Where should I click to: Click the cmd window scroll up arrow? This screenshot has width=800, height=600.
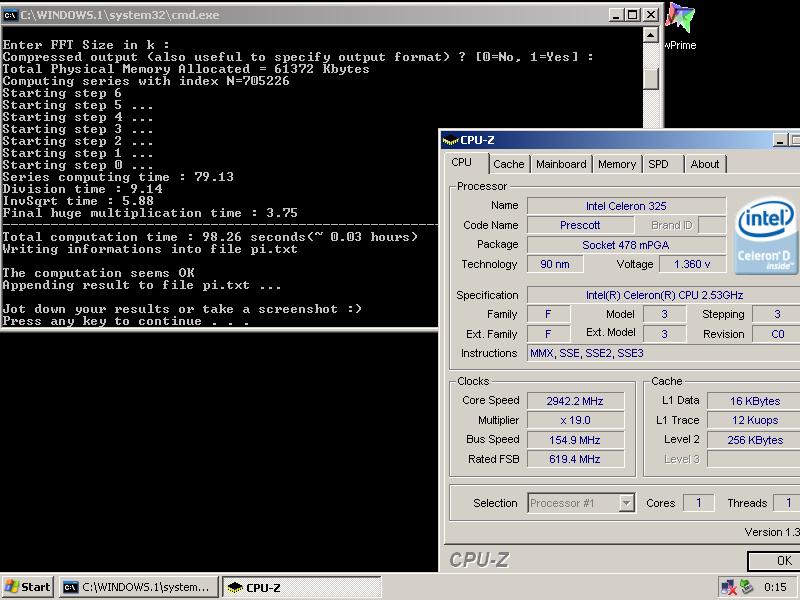[651, 35]
